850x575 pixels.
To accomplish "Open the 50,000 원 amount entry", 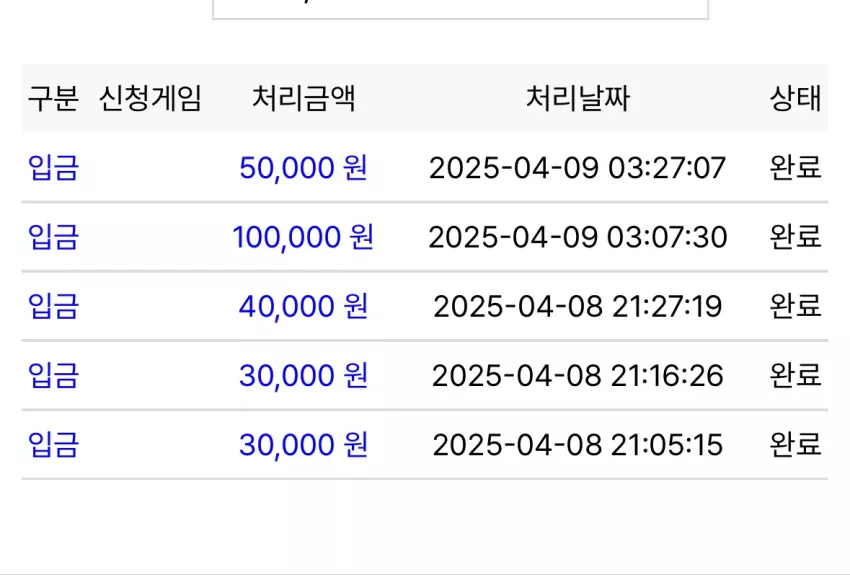I will 304,167.
